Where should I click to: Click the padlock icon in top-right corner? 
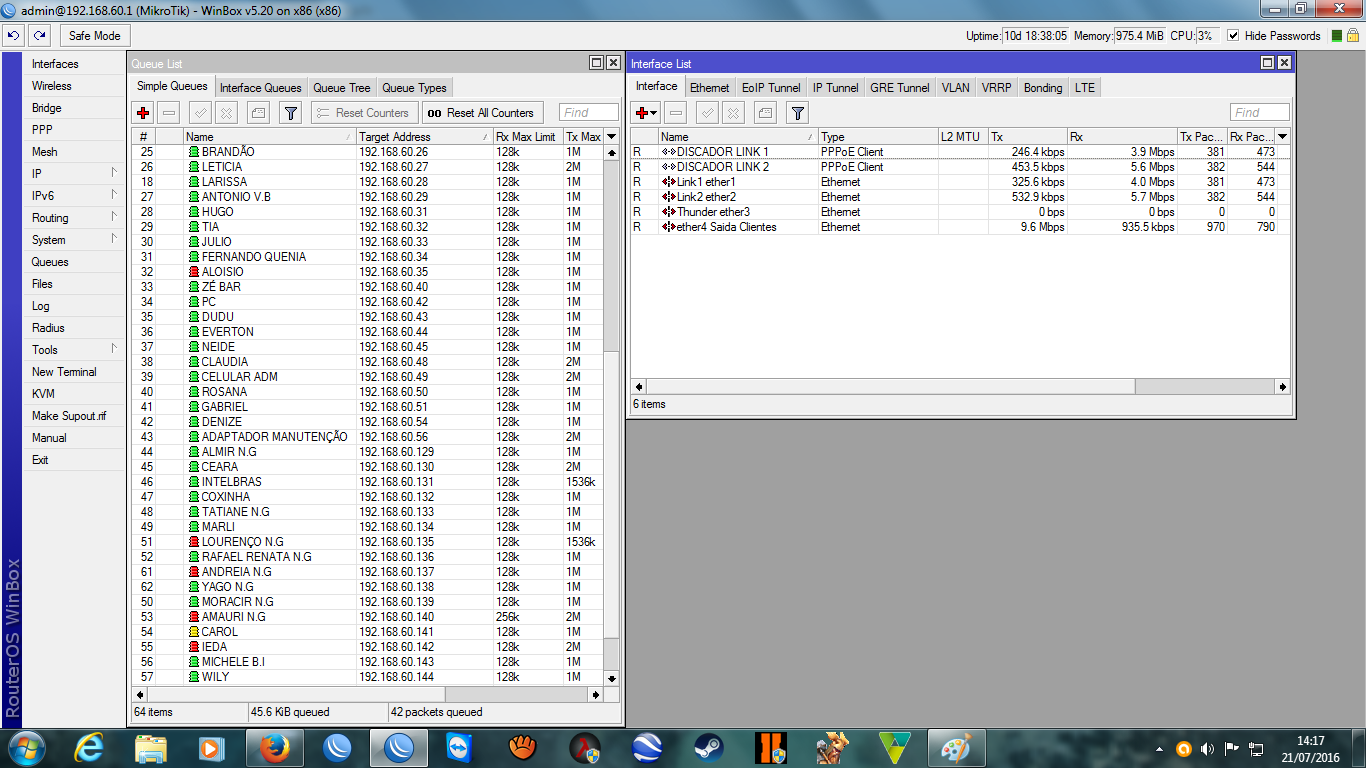[x=1353, y=36]
